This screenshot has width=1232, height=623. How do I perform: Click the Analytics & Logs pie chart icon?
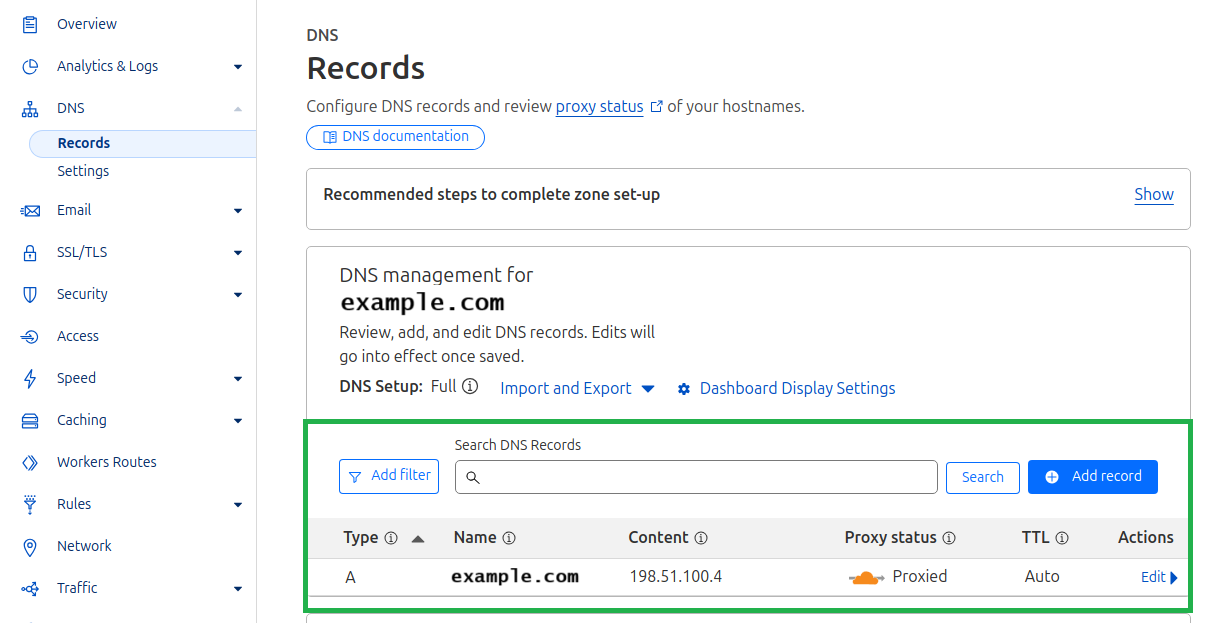(30, 66)
